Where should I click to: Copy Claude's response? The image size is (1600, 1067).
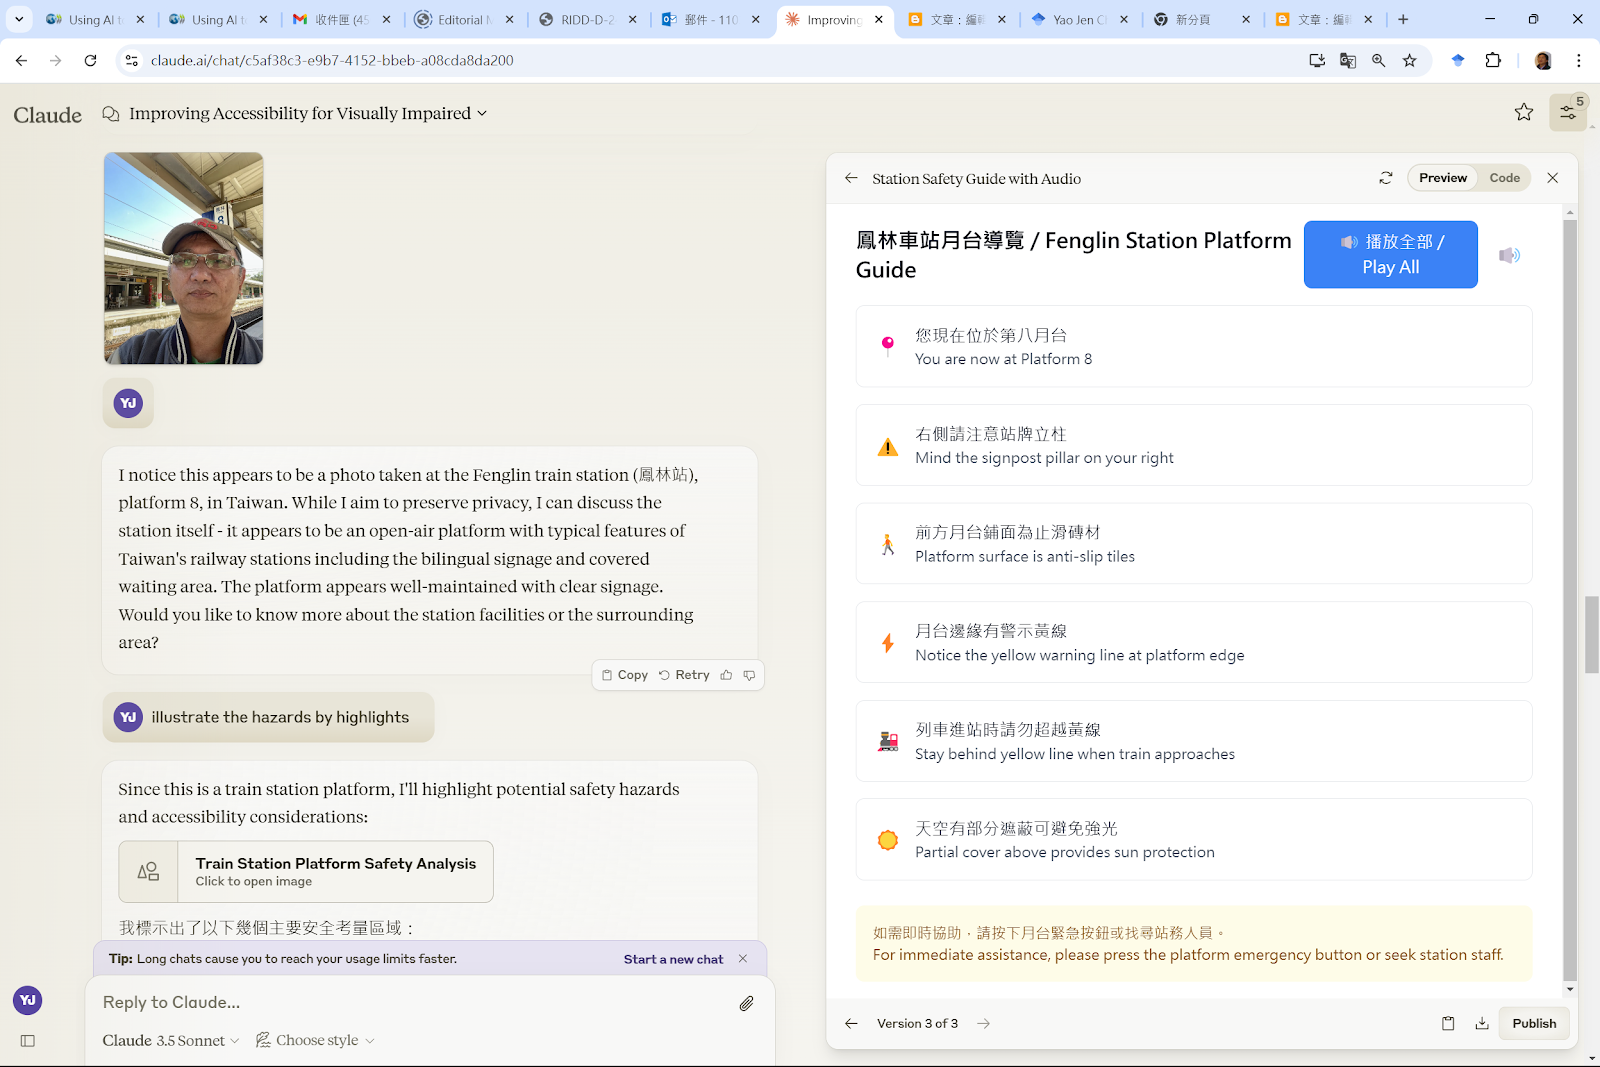(625, 675)
